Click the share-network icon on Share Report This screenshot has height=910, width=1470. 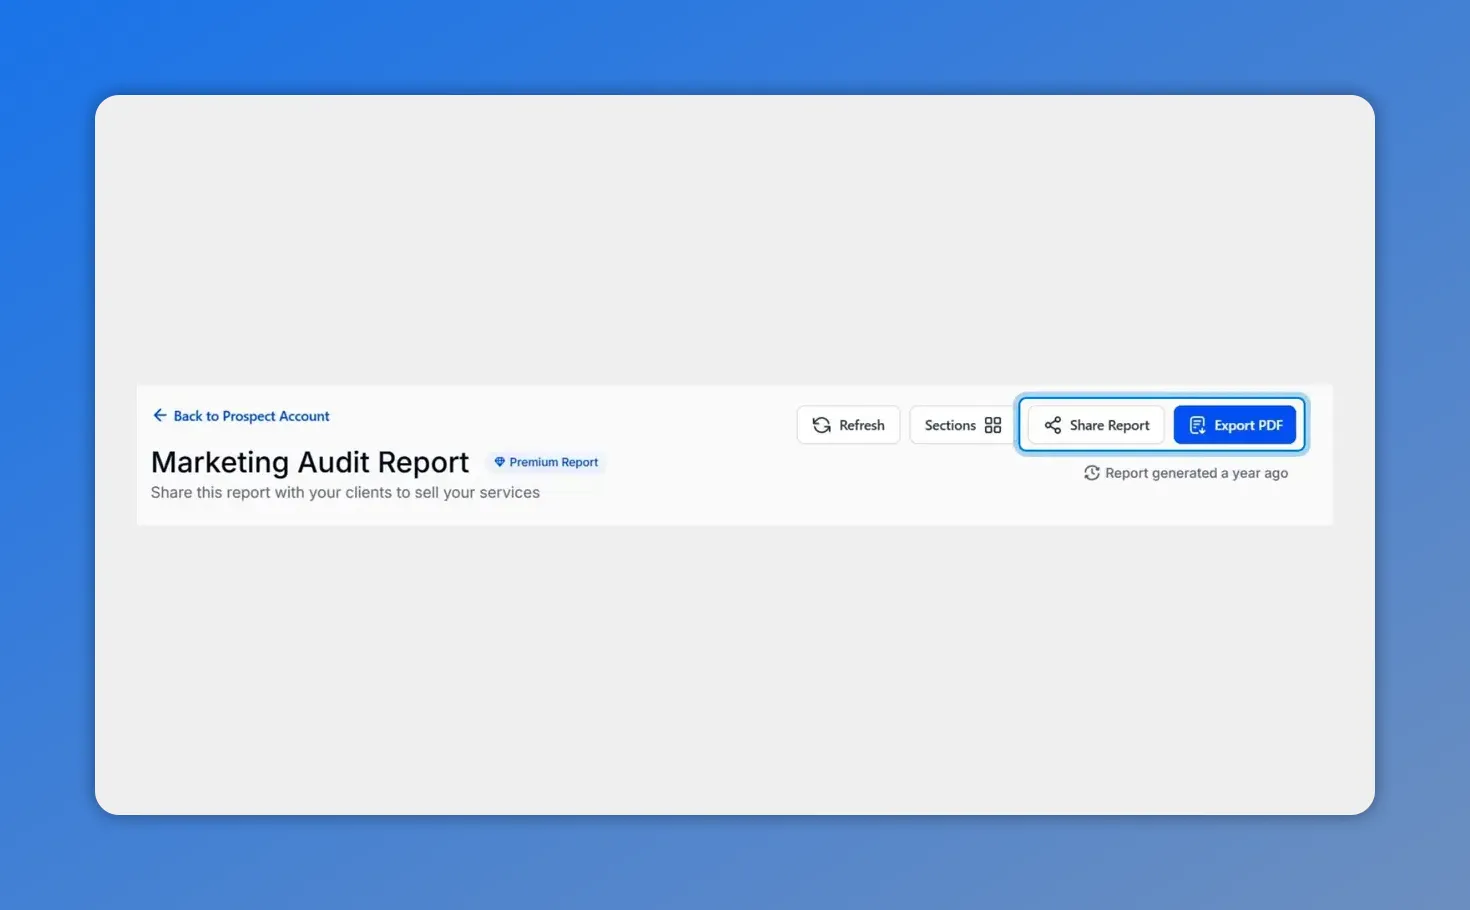coord(1052,424)
